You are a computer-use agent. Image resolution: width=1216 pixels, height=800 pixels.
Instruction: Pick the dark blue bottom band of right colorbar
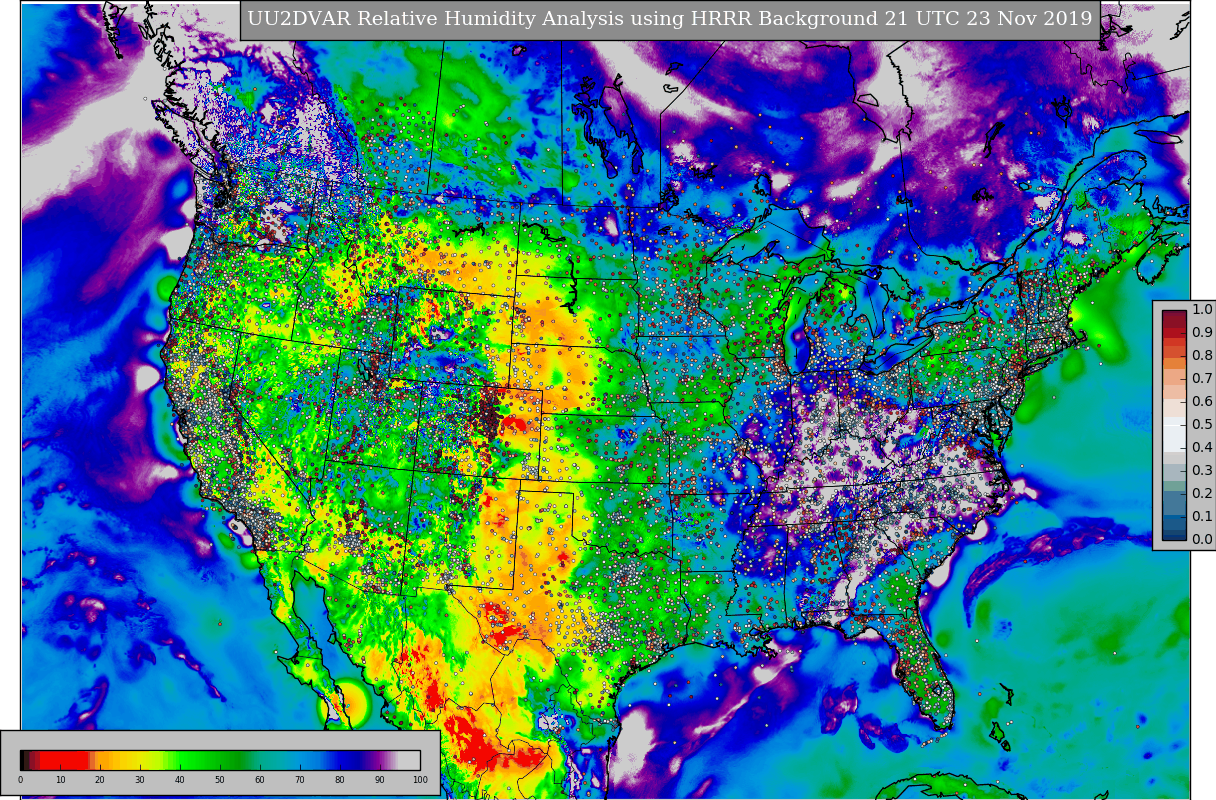tap(1174, 534)
